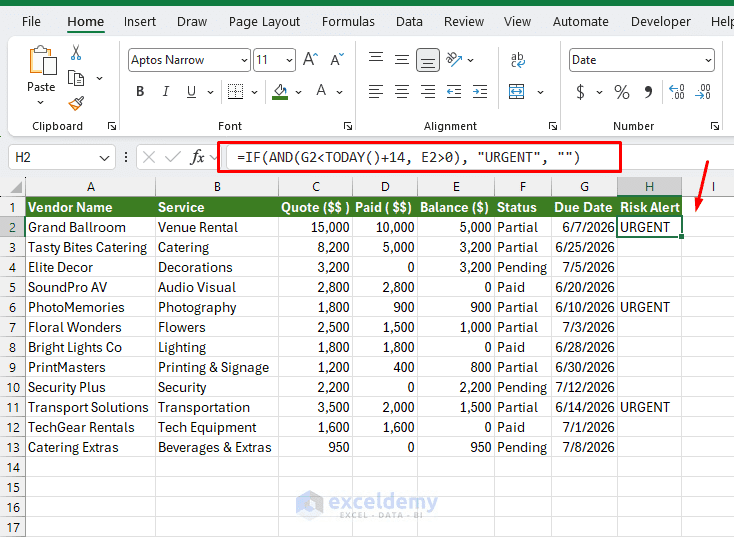Open fill color palette arrow
Viewport: 734px width, 537px height.
point(299,92)
